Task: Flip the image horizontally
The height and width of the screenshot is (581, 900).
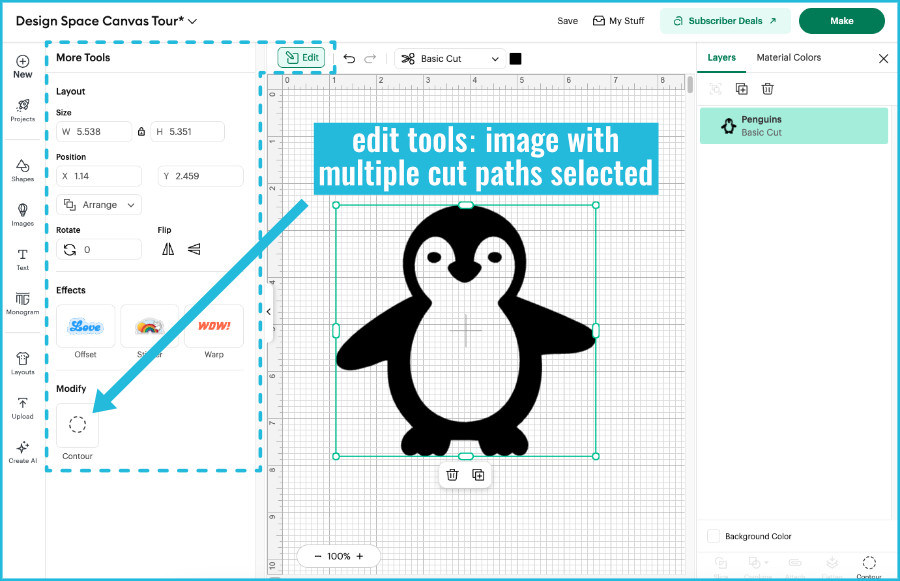Action: [168, 249]
